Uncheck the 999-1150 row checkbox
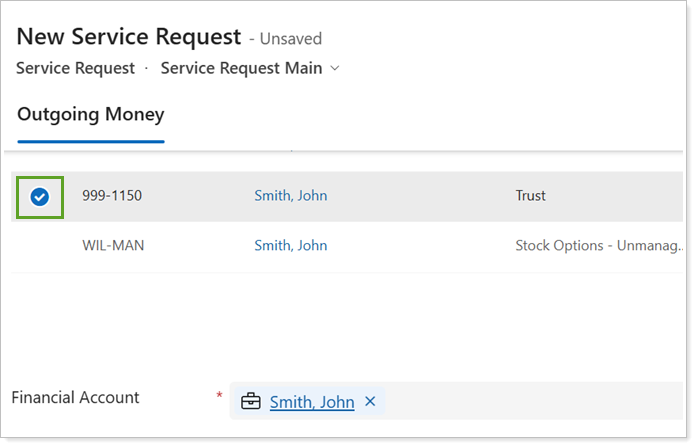Image resolution: width=696 pixels, height=447 pixels. pos(40,197)
